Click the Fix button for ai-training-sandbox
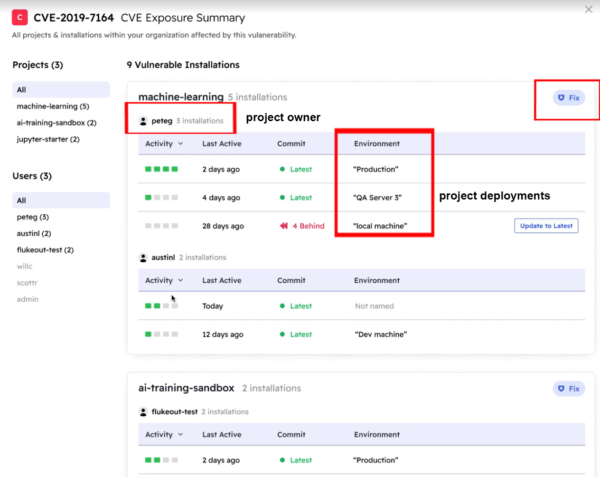 point(568,389)
